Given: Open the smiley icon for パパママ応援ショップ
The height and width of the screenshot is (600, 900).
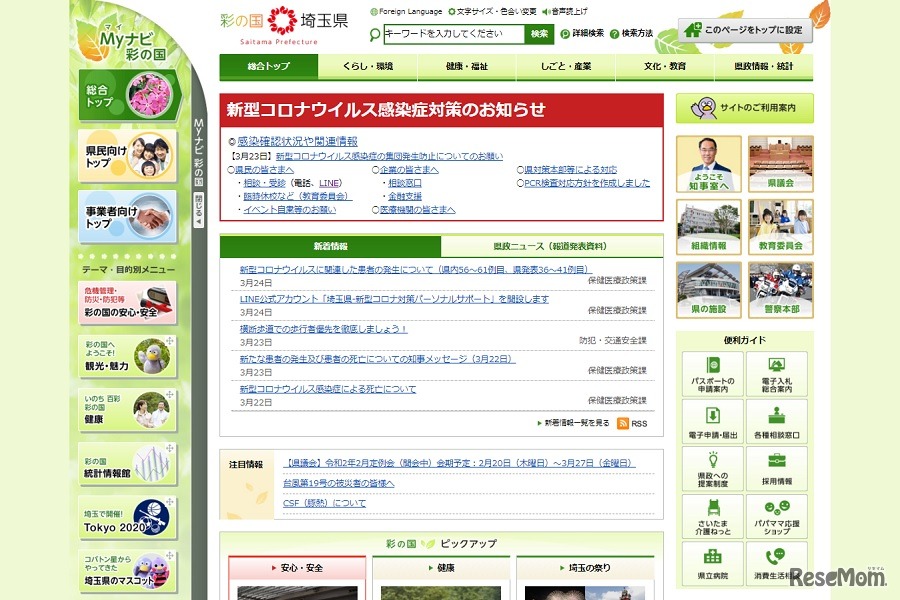Looking at the screenshot, I should (x=776, y=508).
